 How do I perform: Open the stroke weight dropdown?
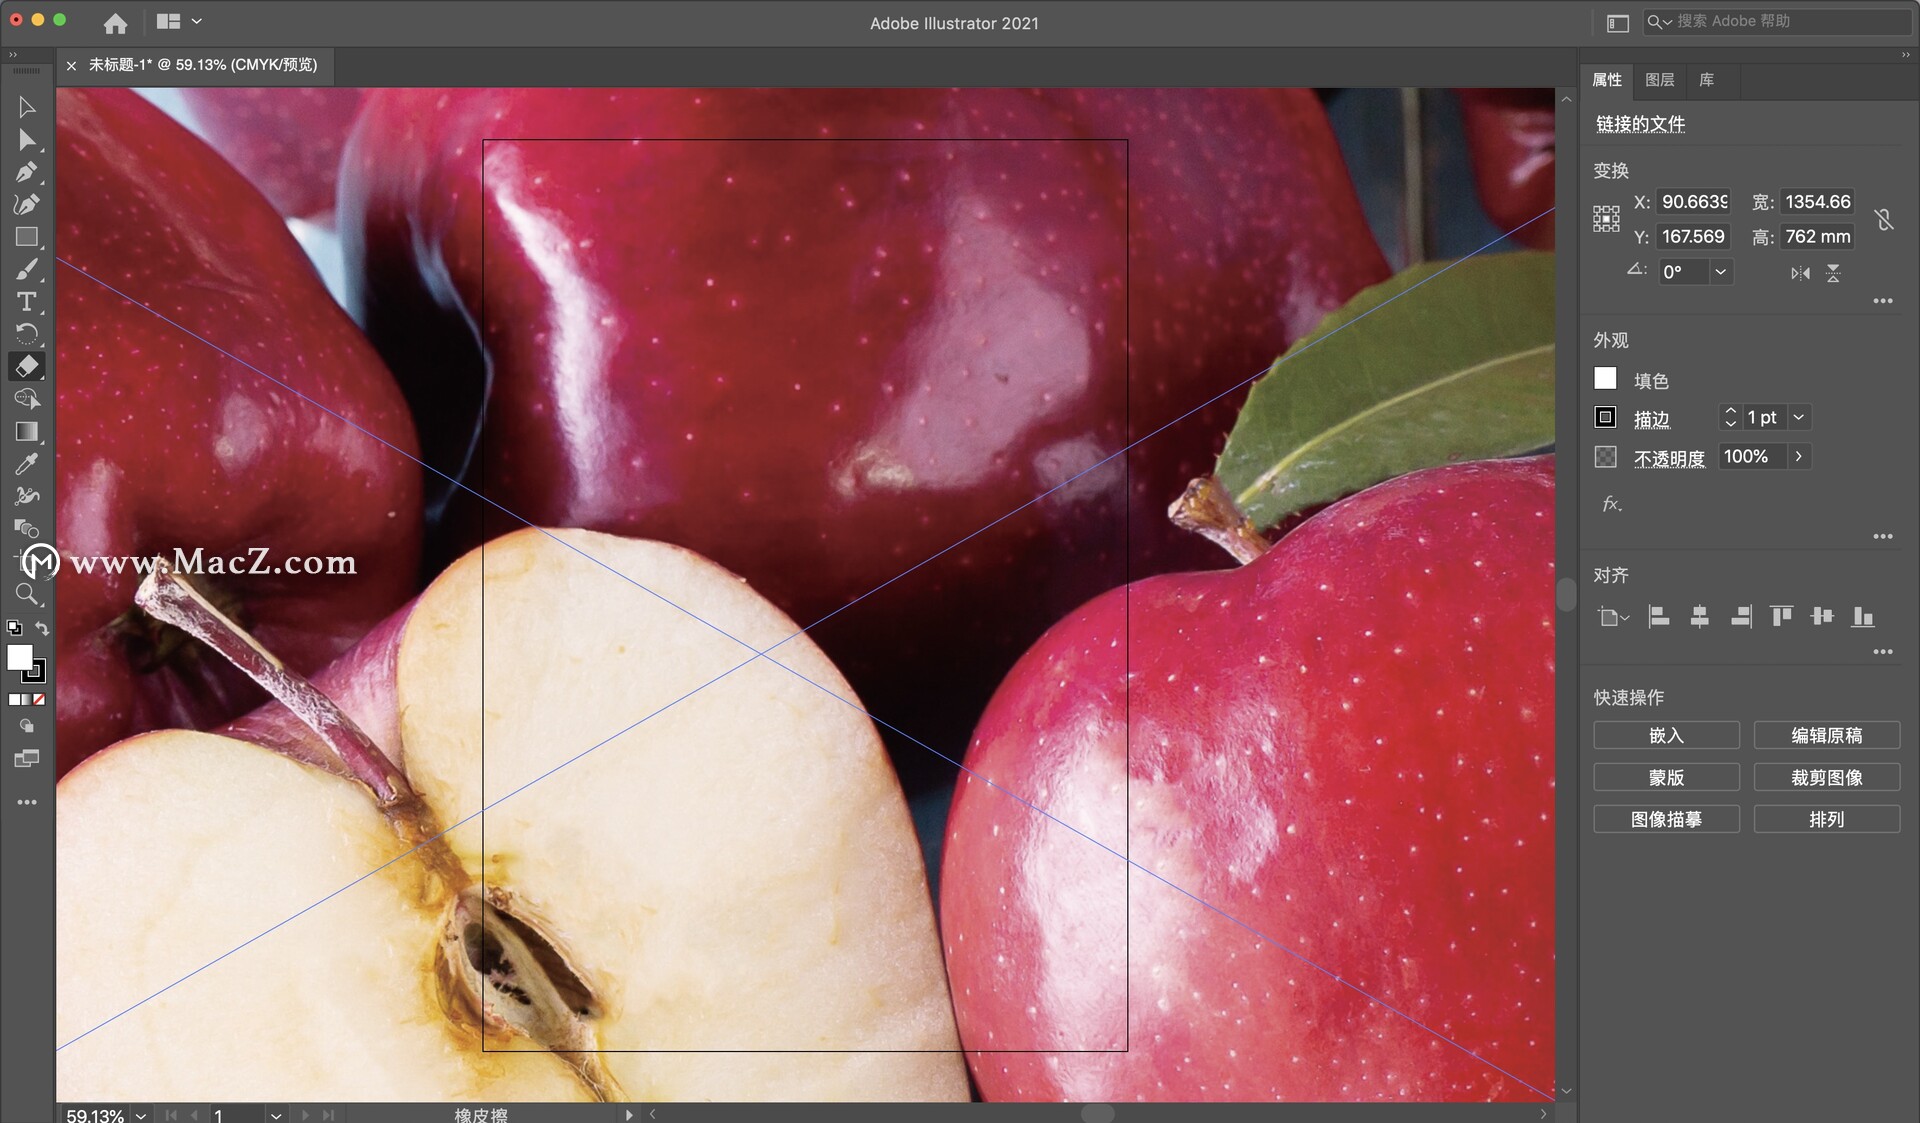[x=1799, y=417]
